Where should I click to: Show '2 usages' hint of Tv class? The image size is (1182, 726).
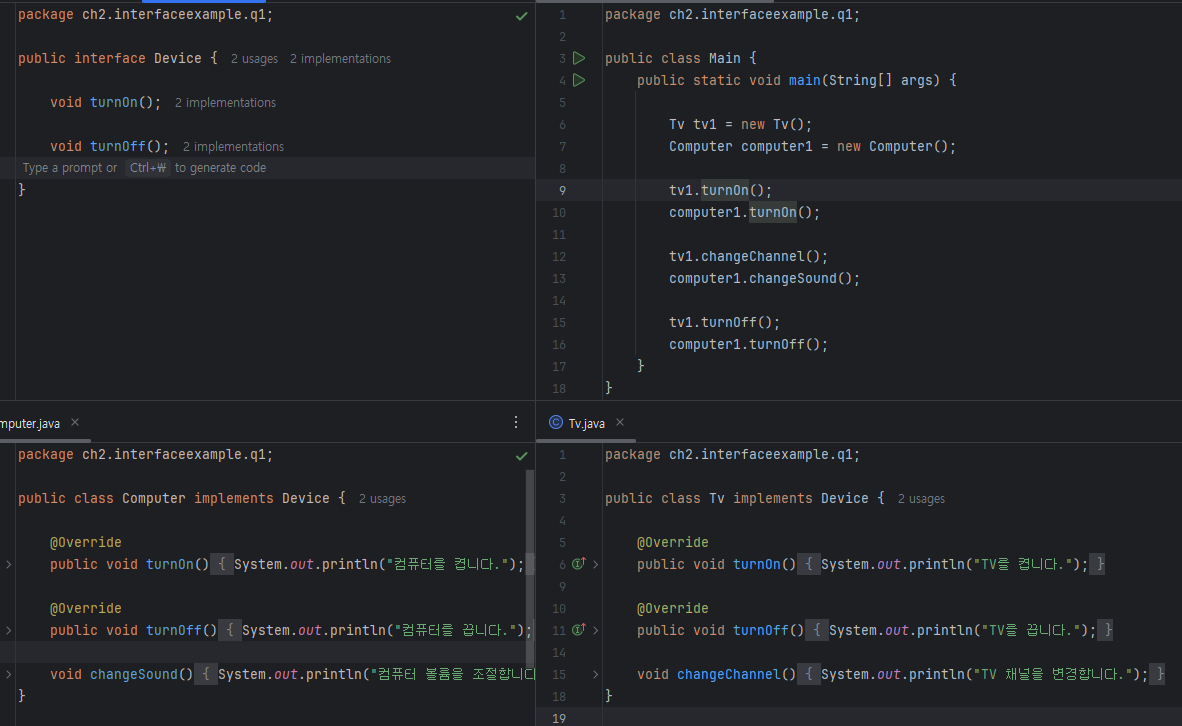[x=921, y=498]
